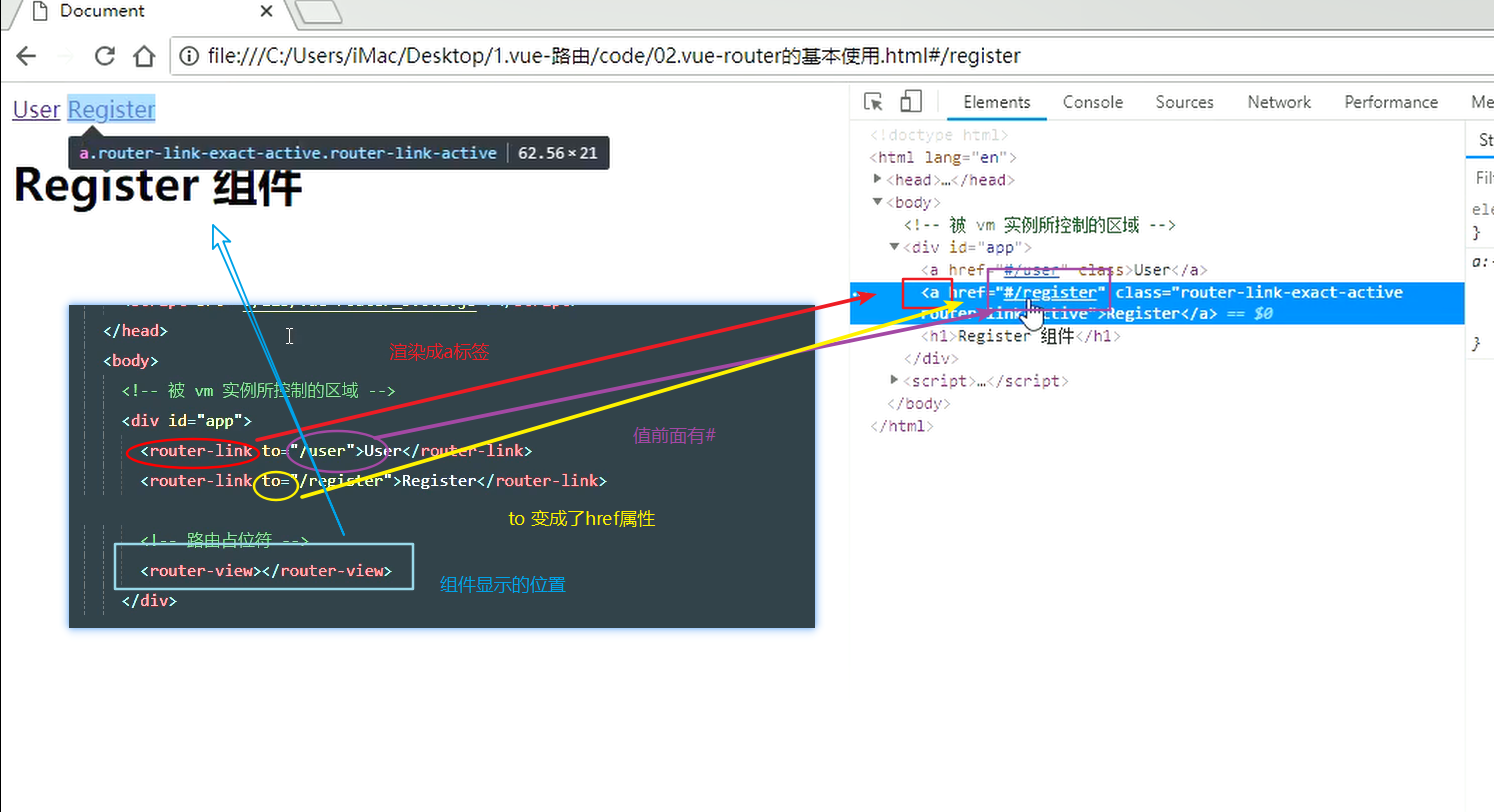
Task: Select the Document browser tab
Action: pos(145,12)
